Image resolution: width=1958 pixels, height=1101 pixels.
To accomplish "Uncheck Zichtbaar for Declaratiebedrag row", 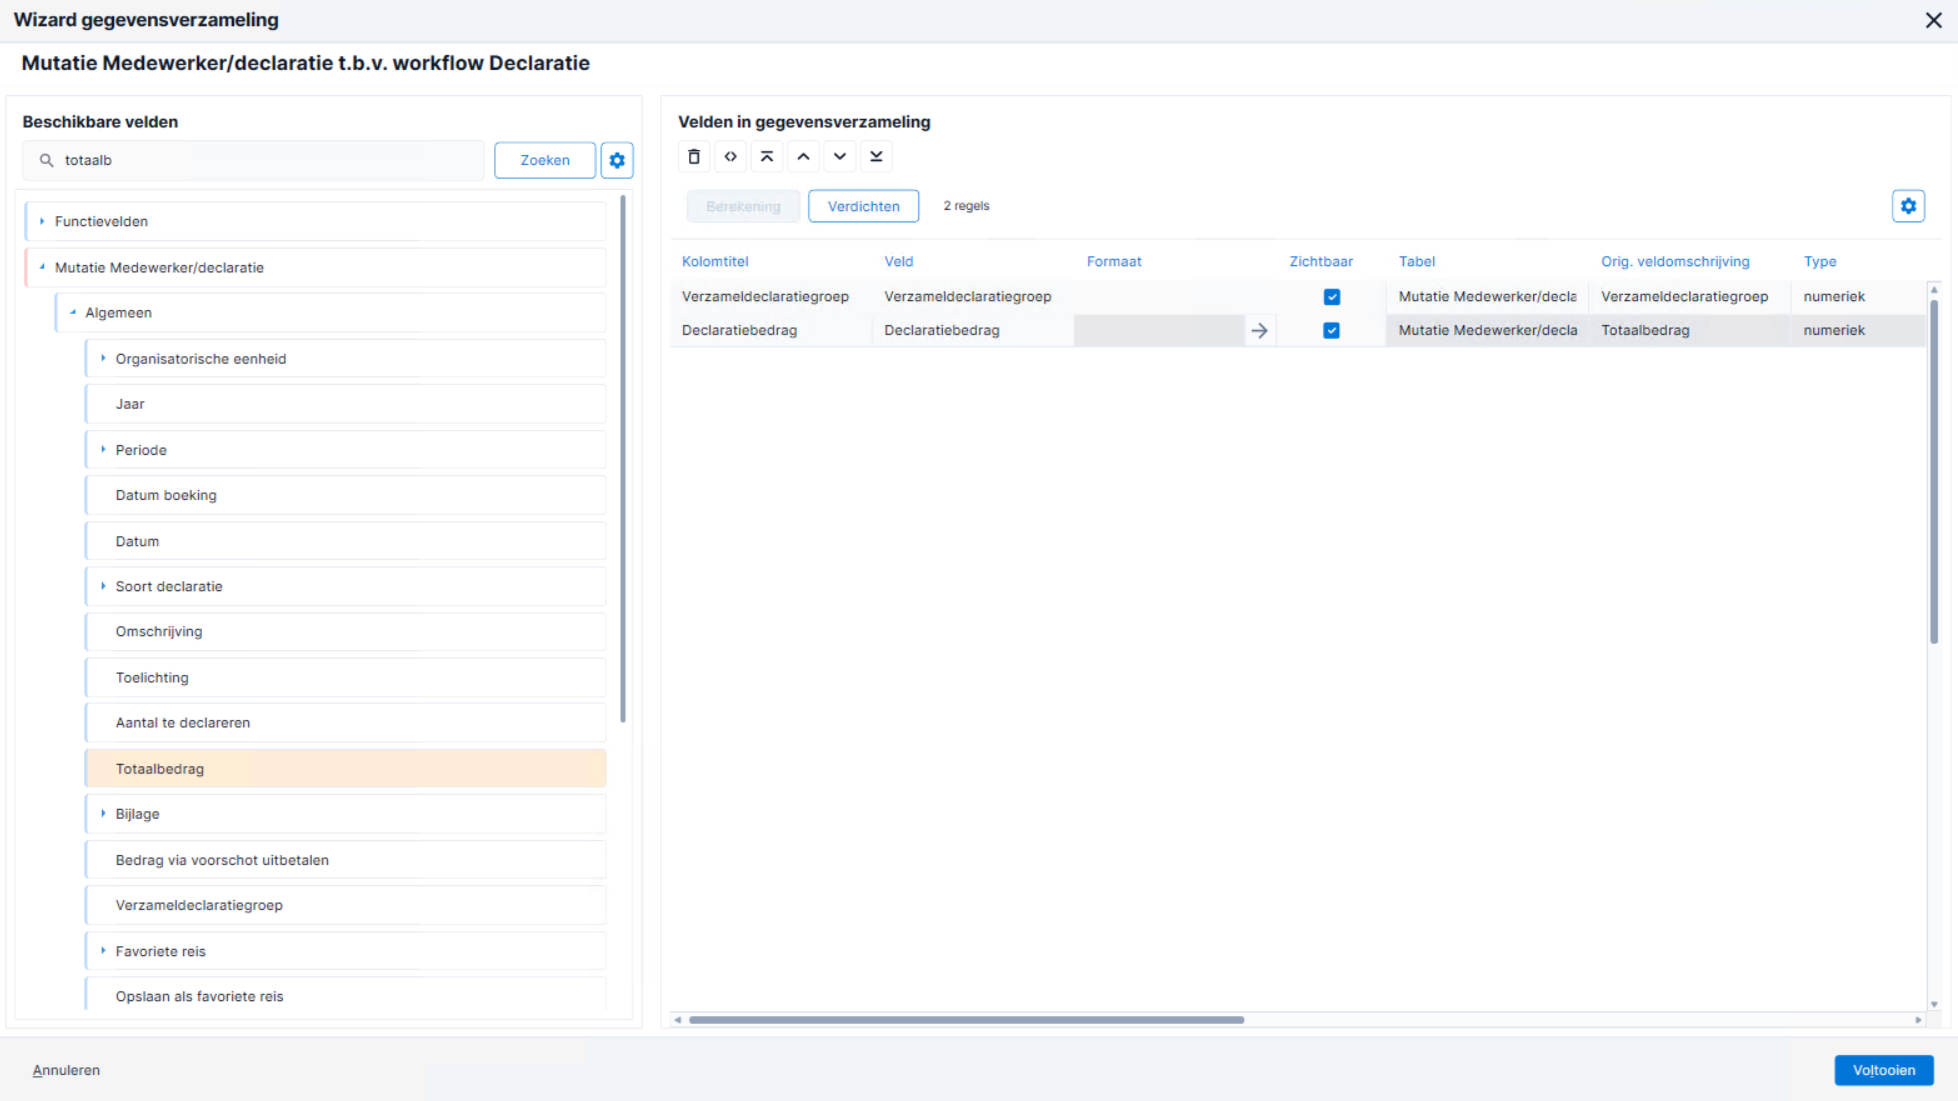I will pos(1331,331).
